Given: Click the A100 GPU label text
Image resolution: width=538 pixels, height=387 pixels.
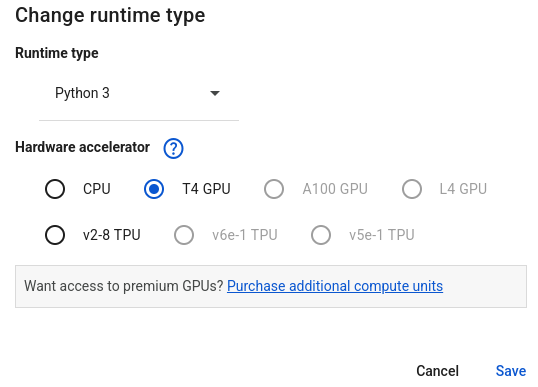Looking at the screenshot, I should pyautogui.click(x=335, y=189).
